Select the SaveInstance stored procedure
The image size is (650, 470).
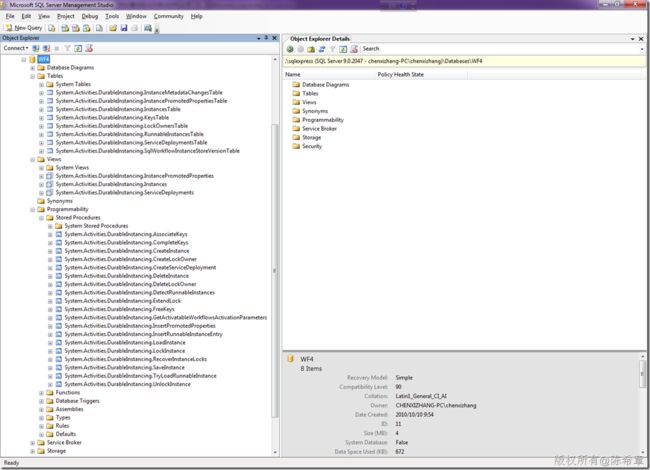pos(125,367)
